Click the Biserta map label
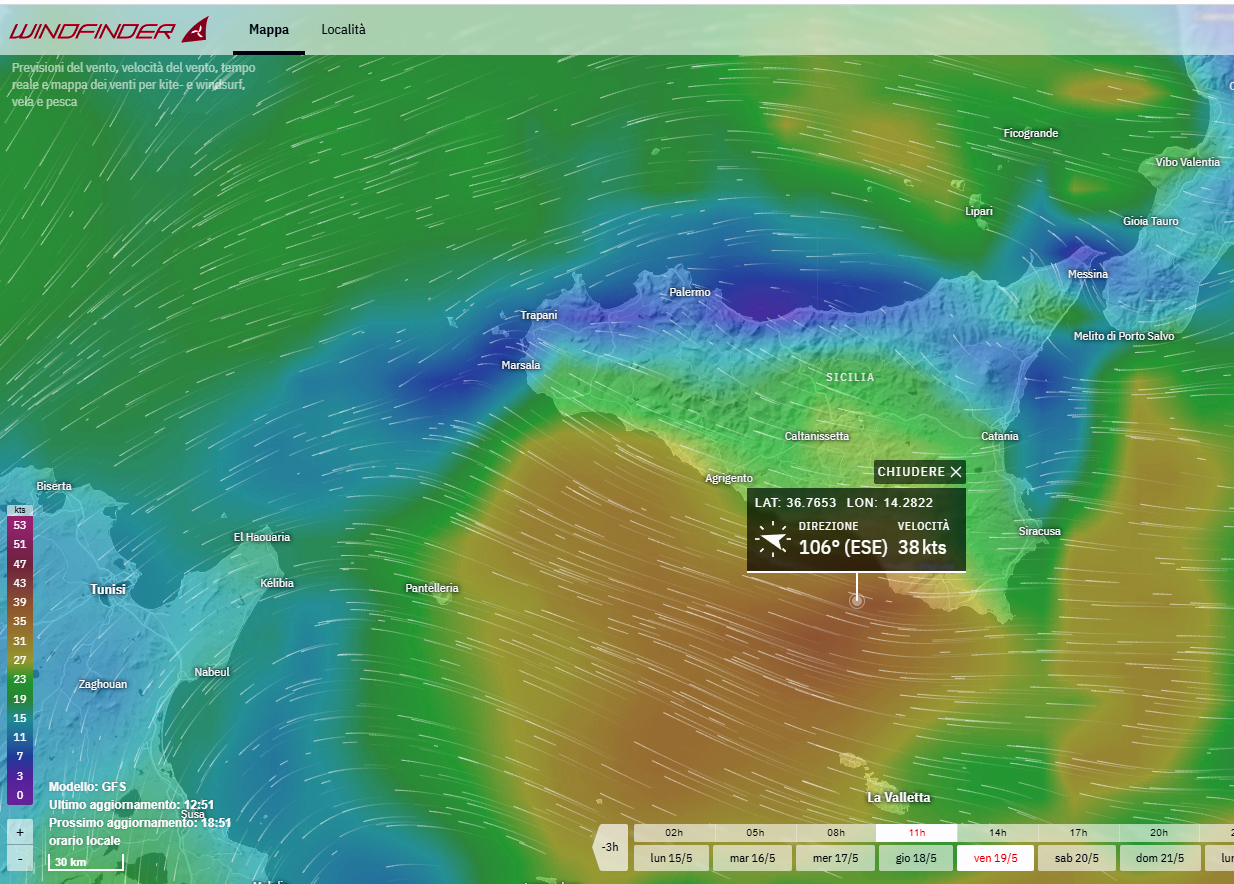 coord(54,486)
